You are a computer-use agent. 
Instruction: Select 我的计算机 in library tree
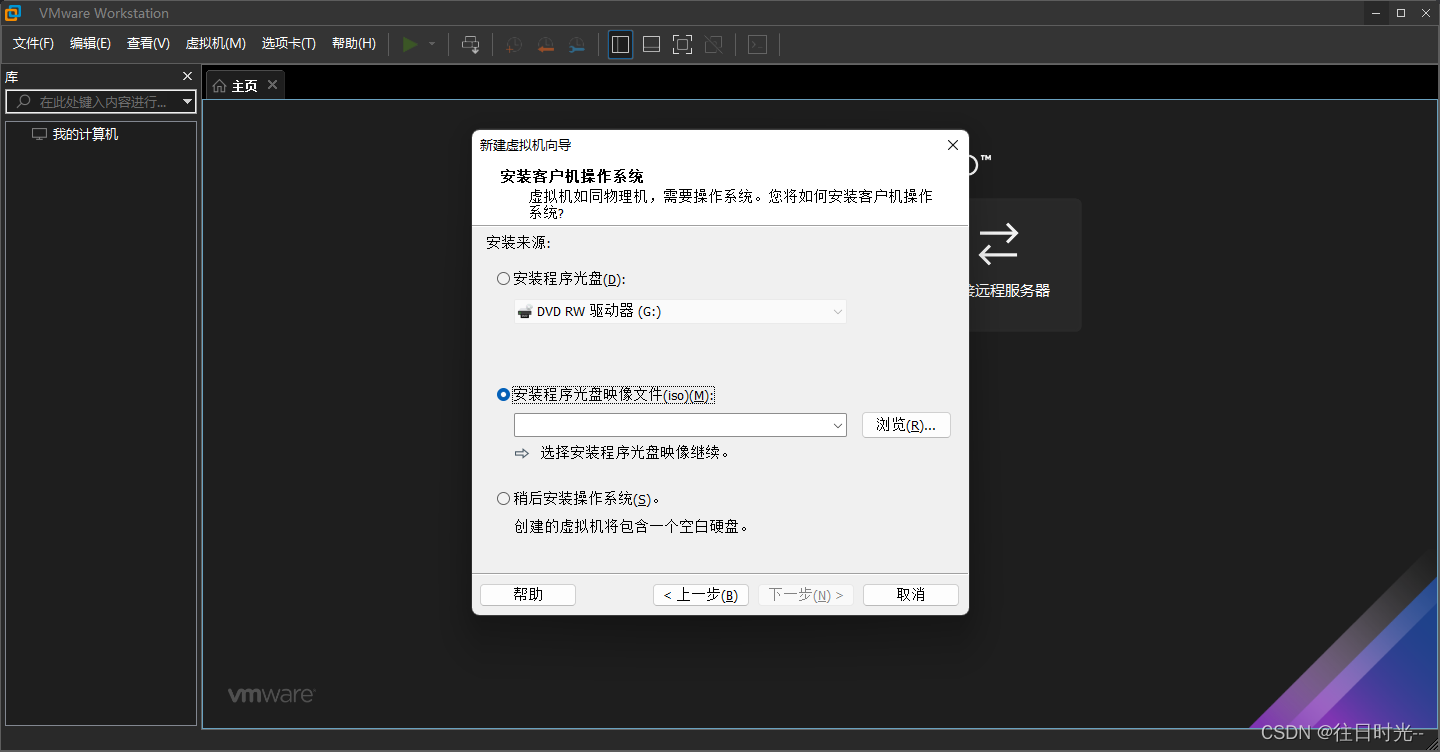click(85, 134)
